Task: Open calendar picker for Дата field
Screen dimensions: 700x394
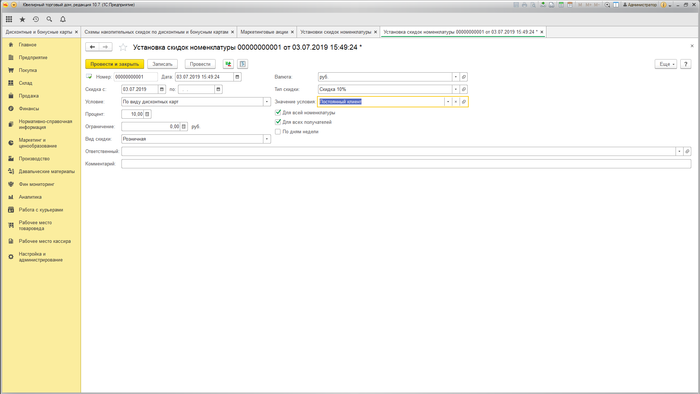Action: (237, 77)
